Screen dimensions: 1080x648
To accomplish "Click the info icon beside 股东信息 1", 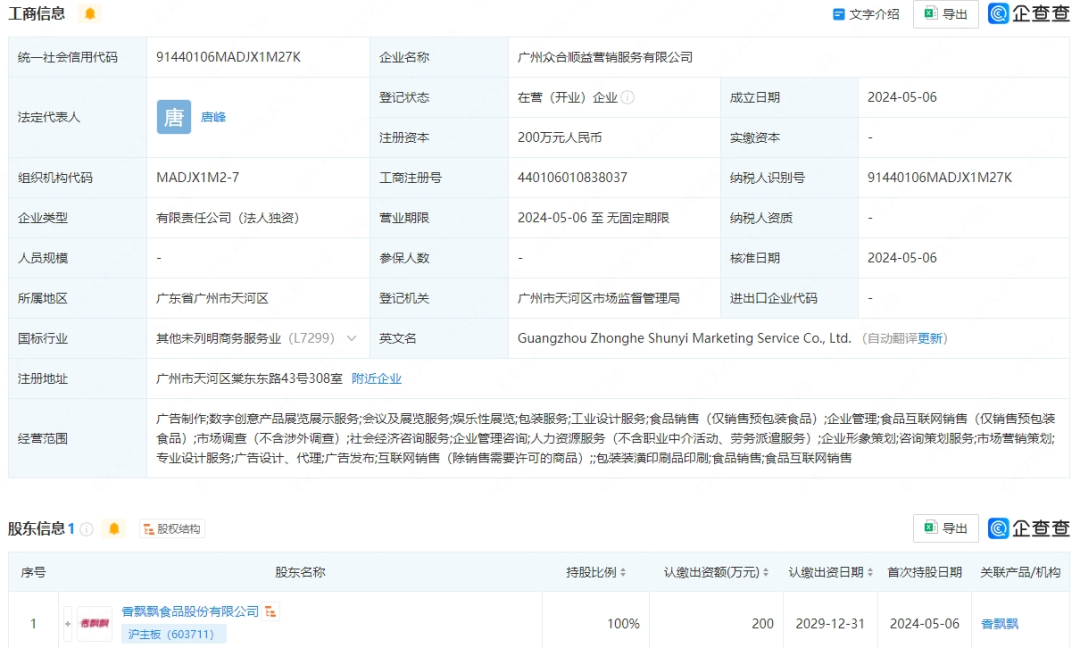I will pyautogui.click(x=87, y=529).
